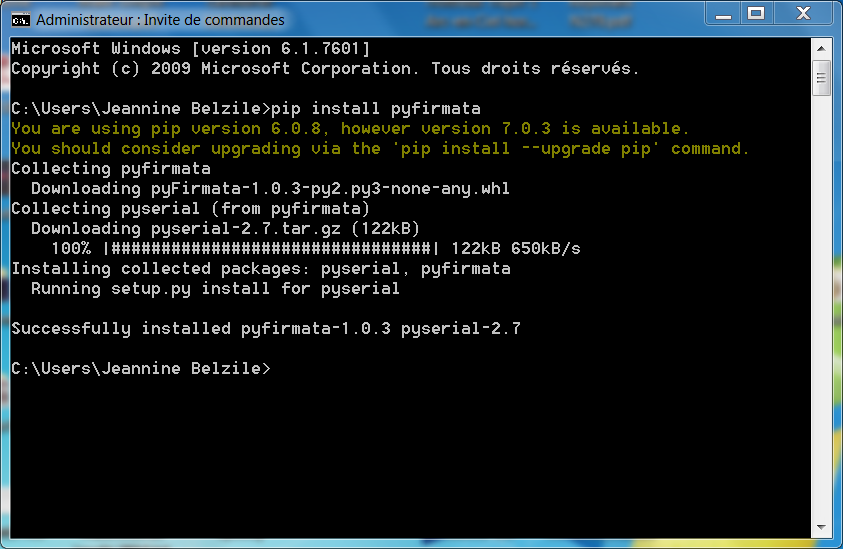
Task: Click the scrollbar down arrow
Action: click(x=821, y=527)
